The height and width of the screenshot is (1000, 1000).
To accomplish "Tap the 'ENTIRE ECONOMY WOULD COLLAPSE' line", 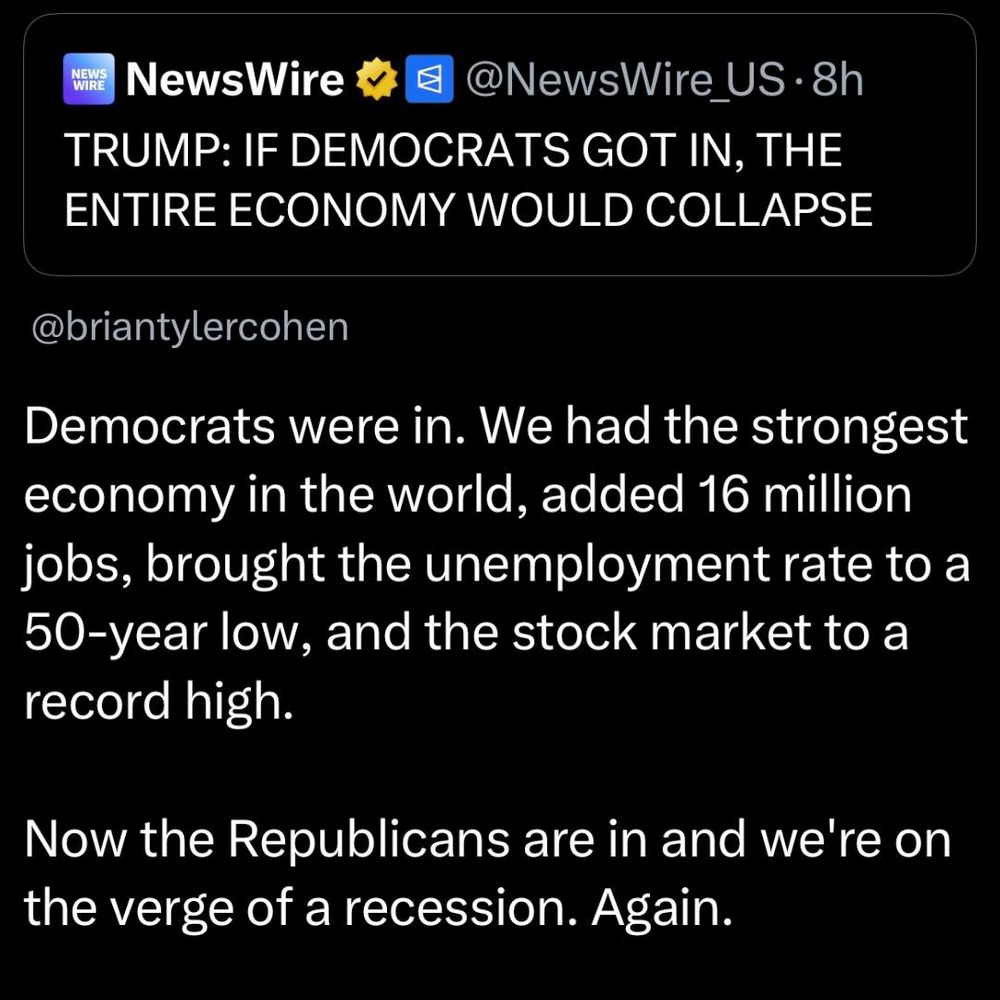I will (469, 210).
